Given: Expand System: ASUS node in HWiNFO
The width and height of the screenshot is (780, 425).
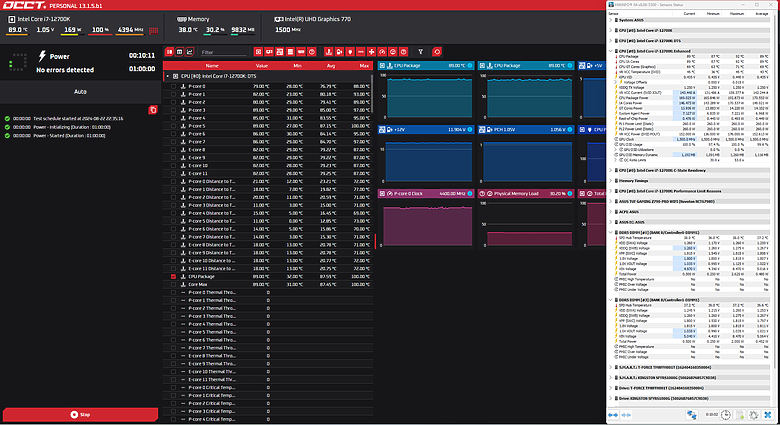Looking at the screenshot, I should pyautogui.click(x=610, y=20).
